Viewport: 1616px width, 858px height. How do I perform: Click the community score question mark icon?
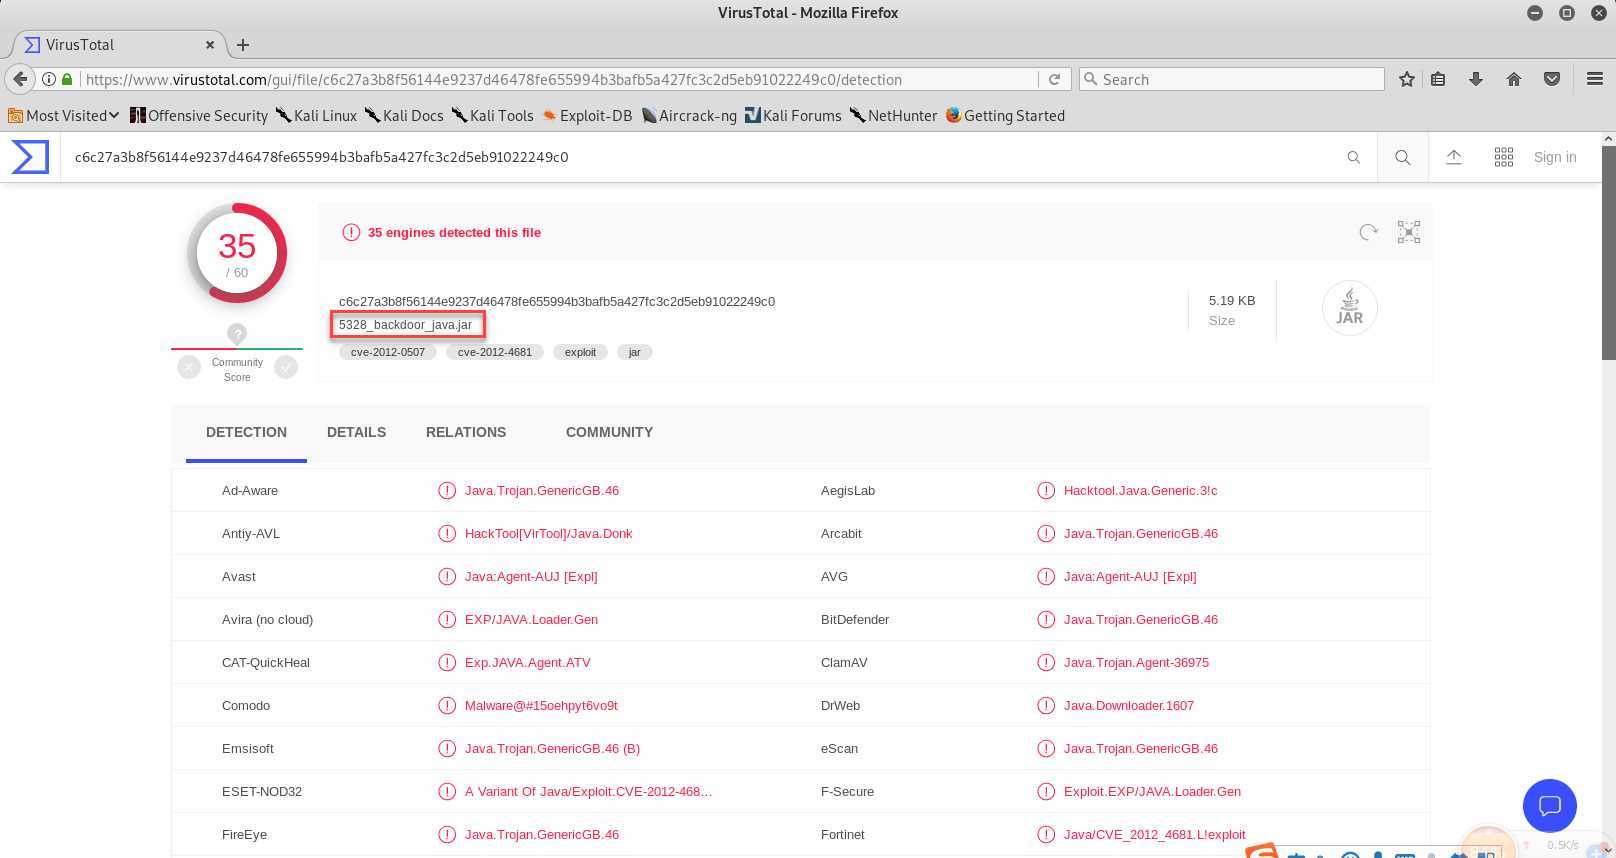coord(237,334)
